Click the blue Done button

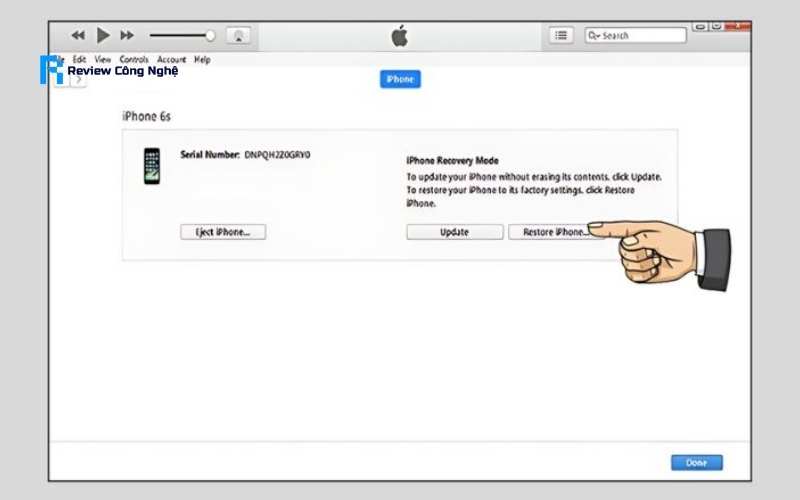click(x=696, y=462)
